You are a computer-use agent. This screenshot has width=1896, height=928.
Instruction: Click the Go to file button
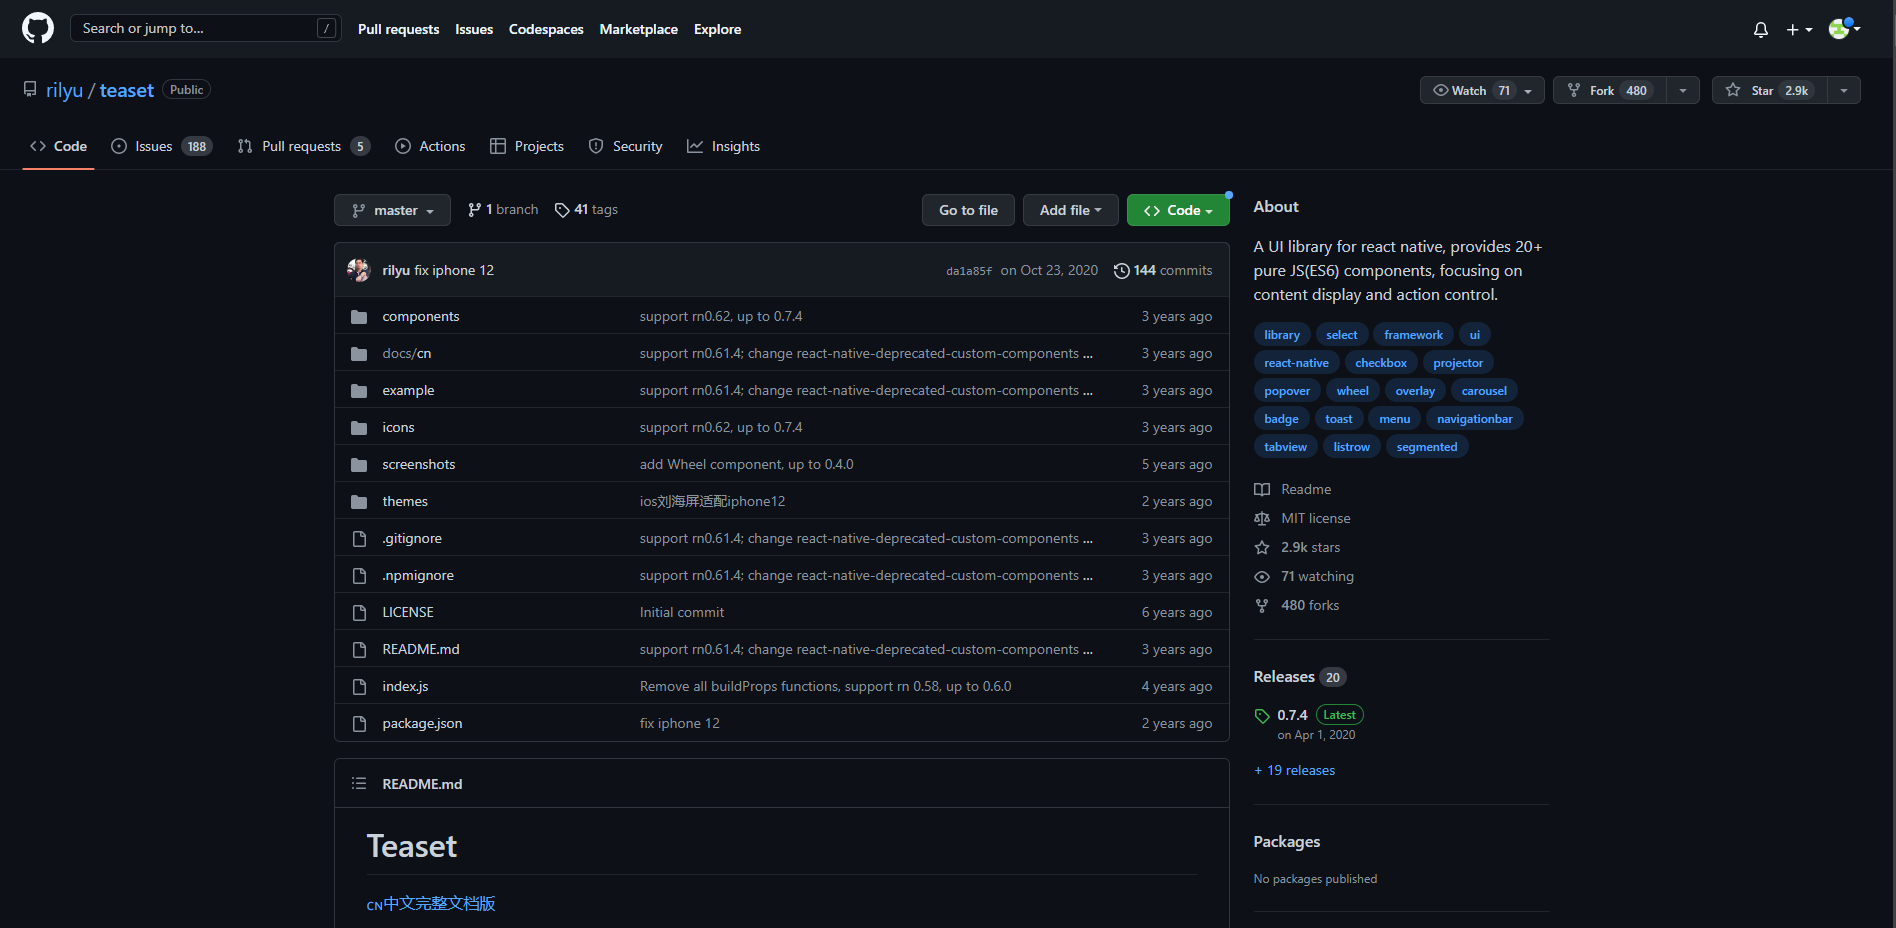tap(968, 210)
